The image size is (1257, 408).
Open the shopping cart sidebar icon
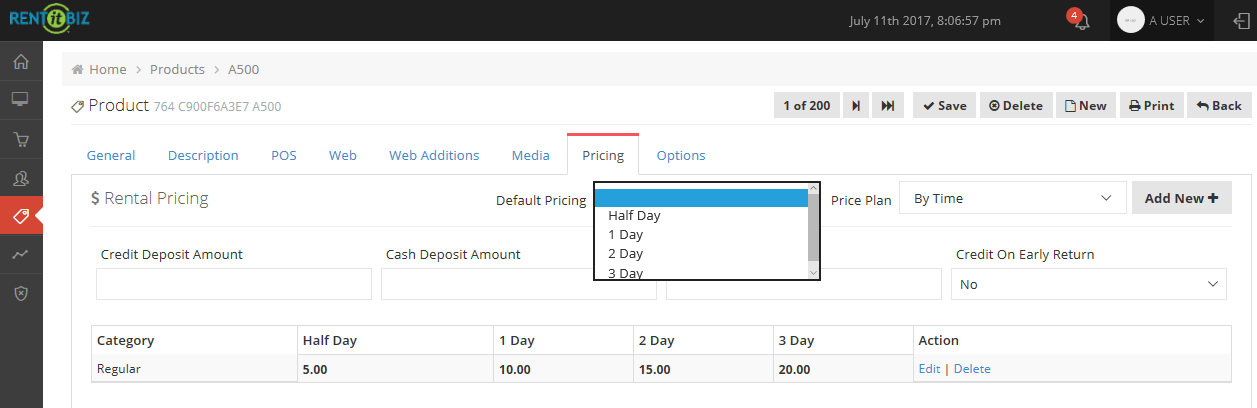click(20, 139)
